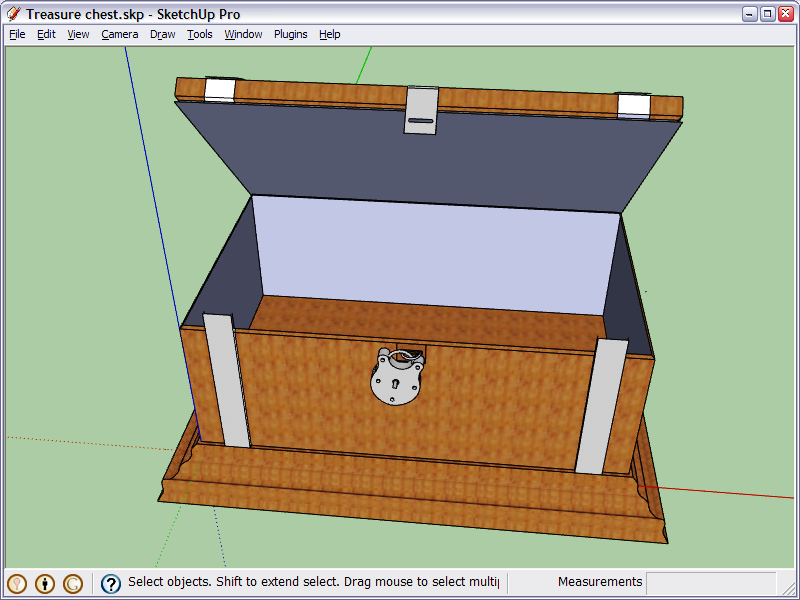Image resolution: width=800 pixels, height=600 pixels.
Task: Click the Google sign-in status icon
Action: [x=73, y=583]
